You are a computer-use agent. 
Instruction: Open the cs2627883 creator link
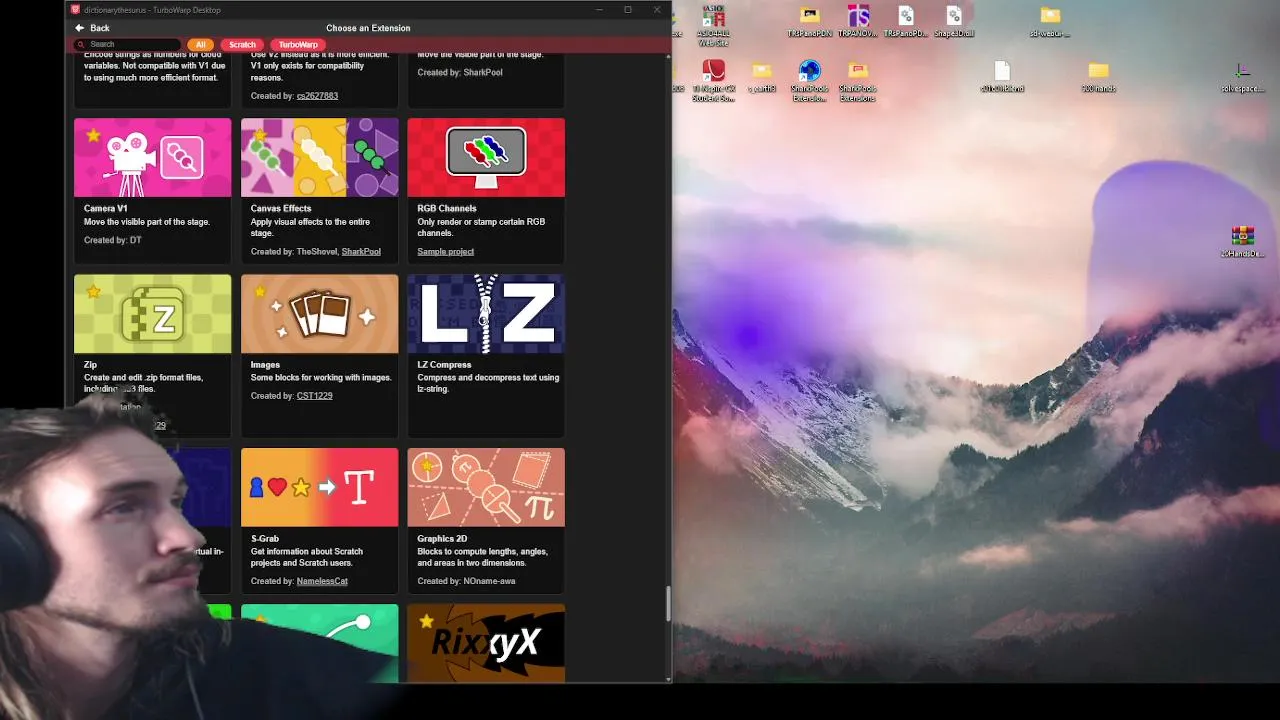(x=317, y=96)
